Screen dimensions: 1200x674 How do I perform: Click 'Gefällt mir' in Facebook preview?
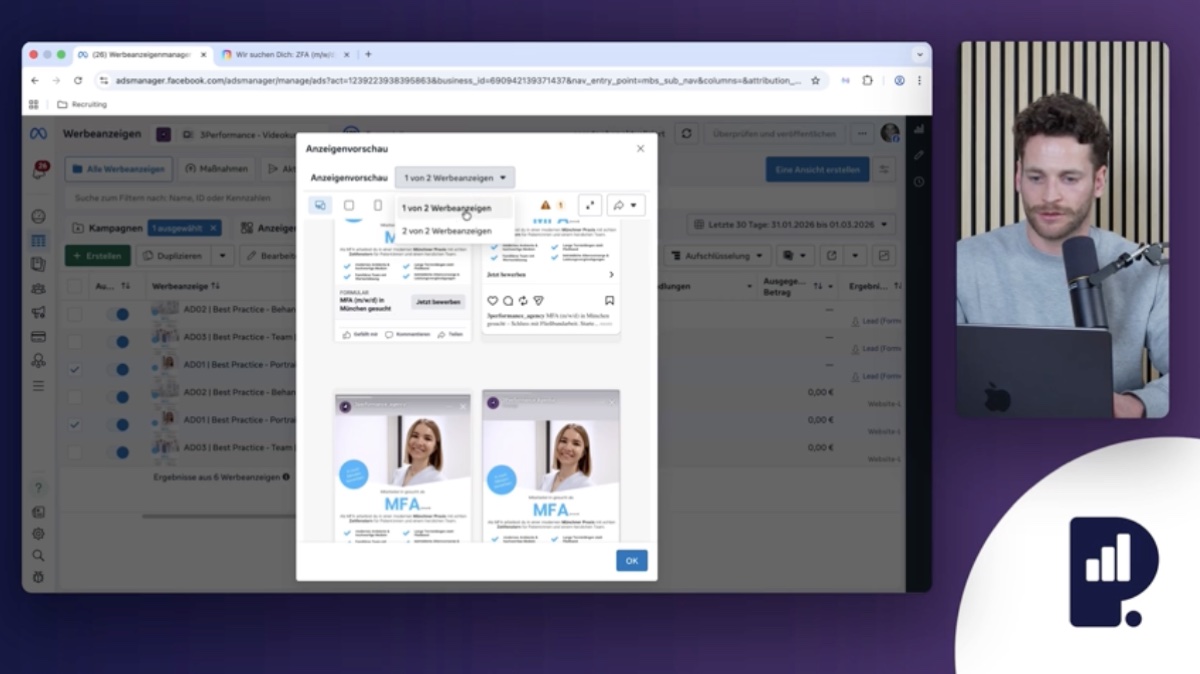tap(360, 334)
